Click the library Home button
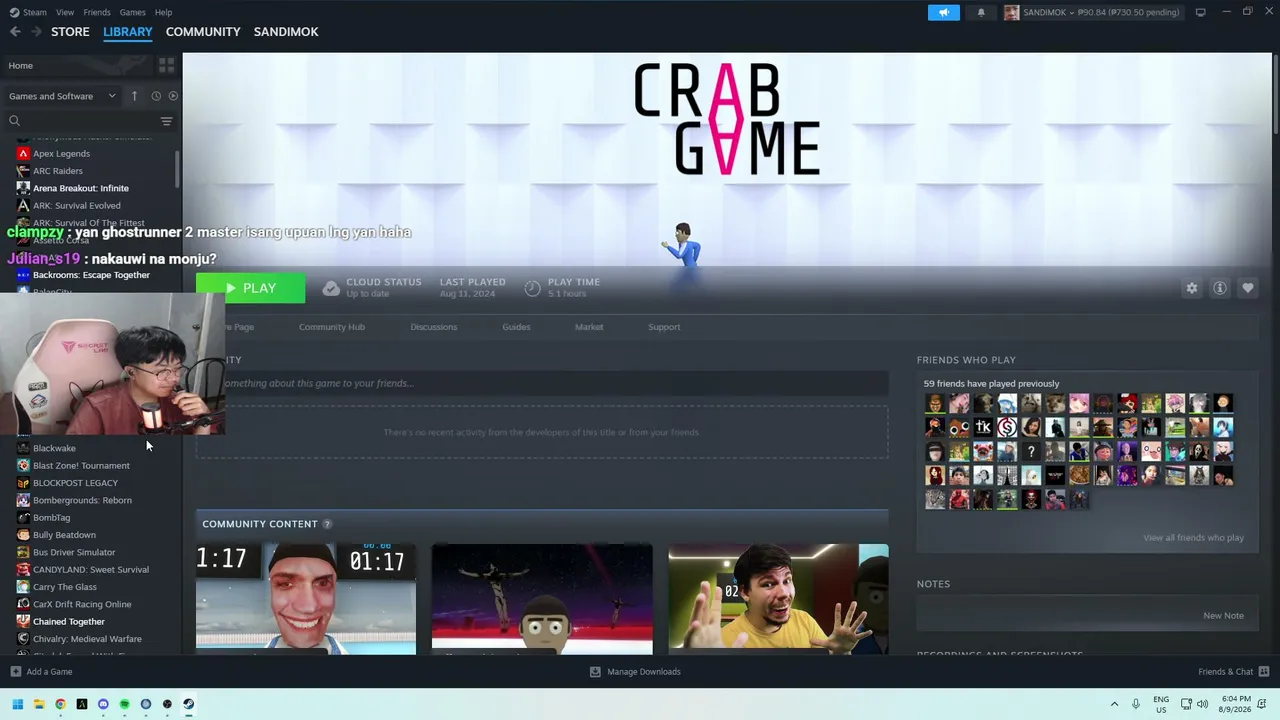1280x720 pixels. 78,65
